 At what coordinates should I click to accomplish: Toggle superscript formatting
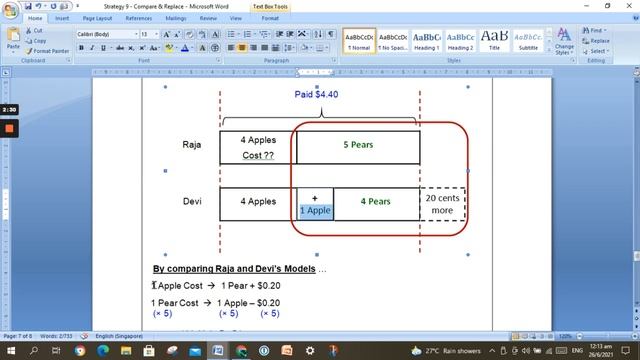(x=142, y=48)
